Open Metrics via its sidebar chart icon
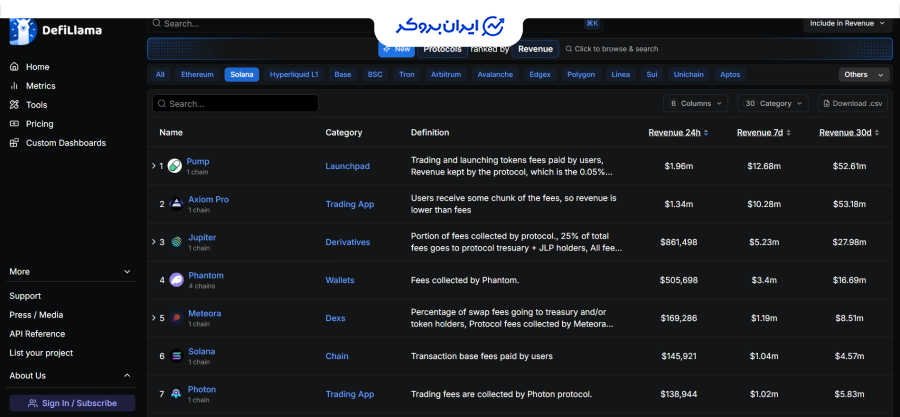 click(x=14, y=86)
